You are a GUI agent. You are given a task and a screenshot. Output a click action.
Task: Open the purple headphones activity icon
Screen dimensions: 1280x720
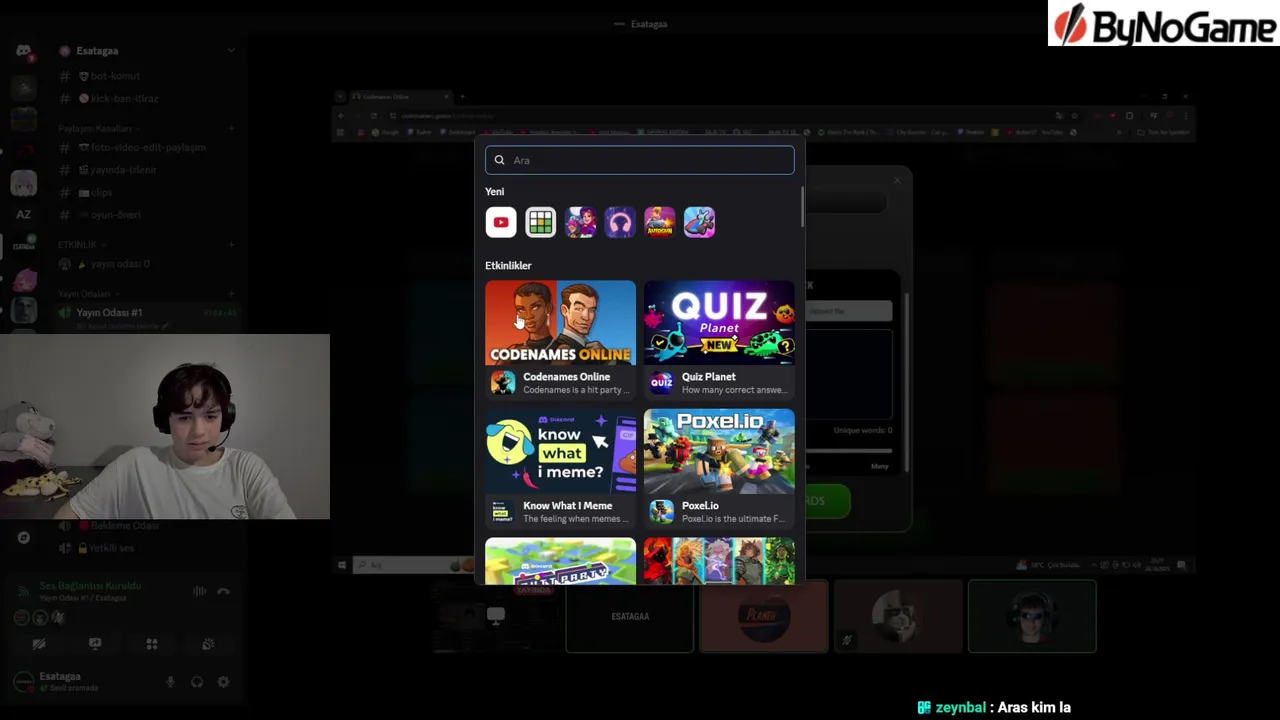point(620,222)
